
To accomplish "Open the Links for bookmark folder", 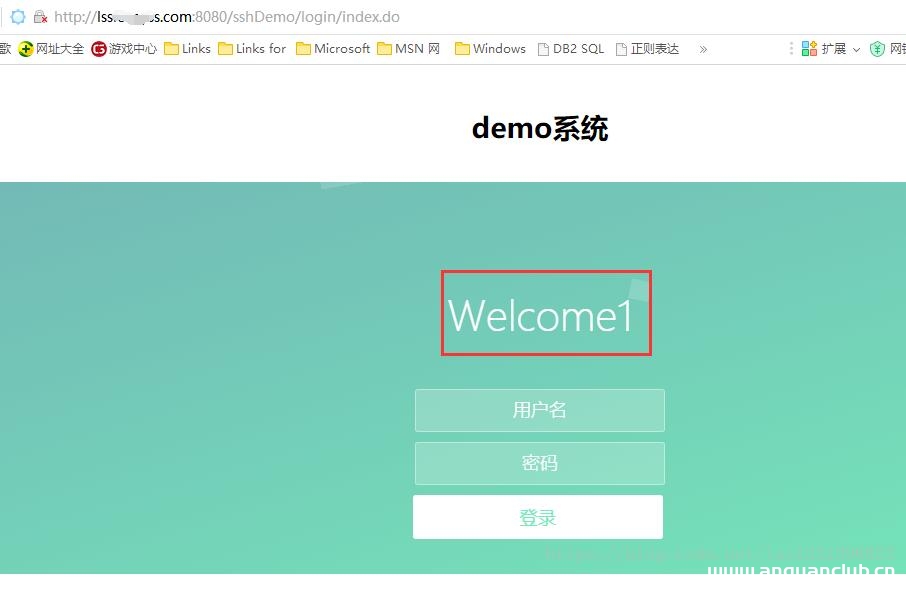I will click(x=253, y=48).
